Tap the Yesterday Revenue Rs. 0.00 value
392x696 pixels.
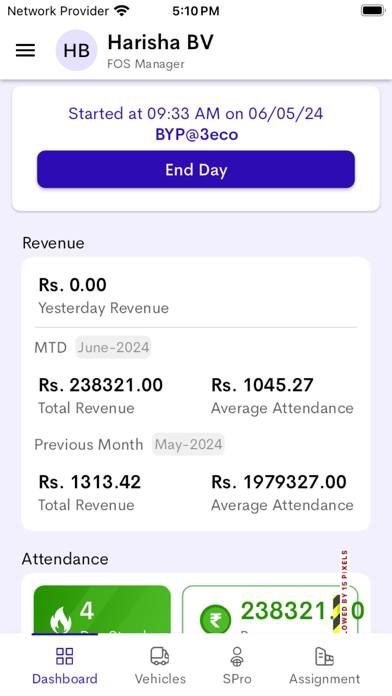point(73,285)
